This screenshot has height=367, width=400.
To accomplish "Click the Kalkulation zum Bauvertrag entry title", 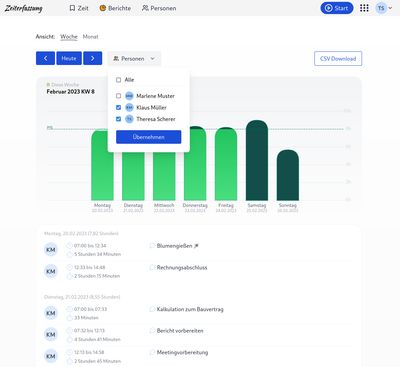I will 190,309.
